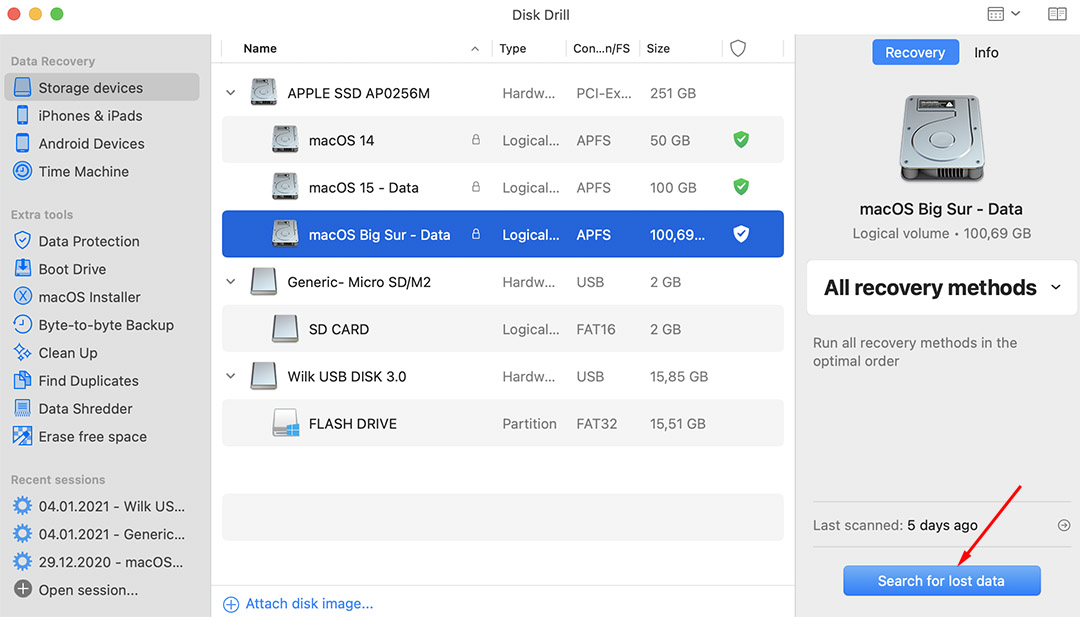Click the PCI-Ex... connection cell
This screenshot has height=617, width=1080.
click(603, 93)
